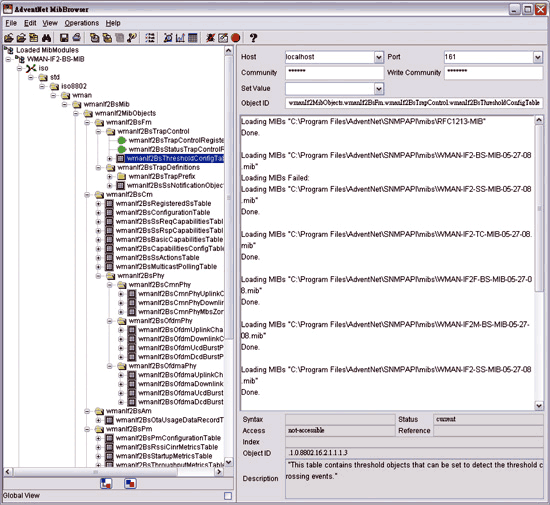Click the SNMP Set toolbar icon
This screenshot has width=550, height=505.
132,38
